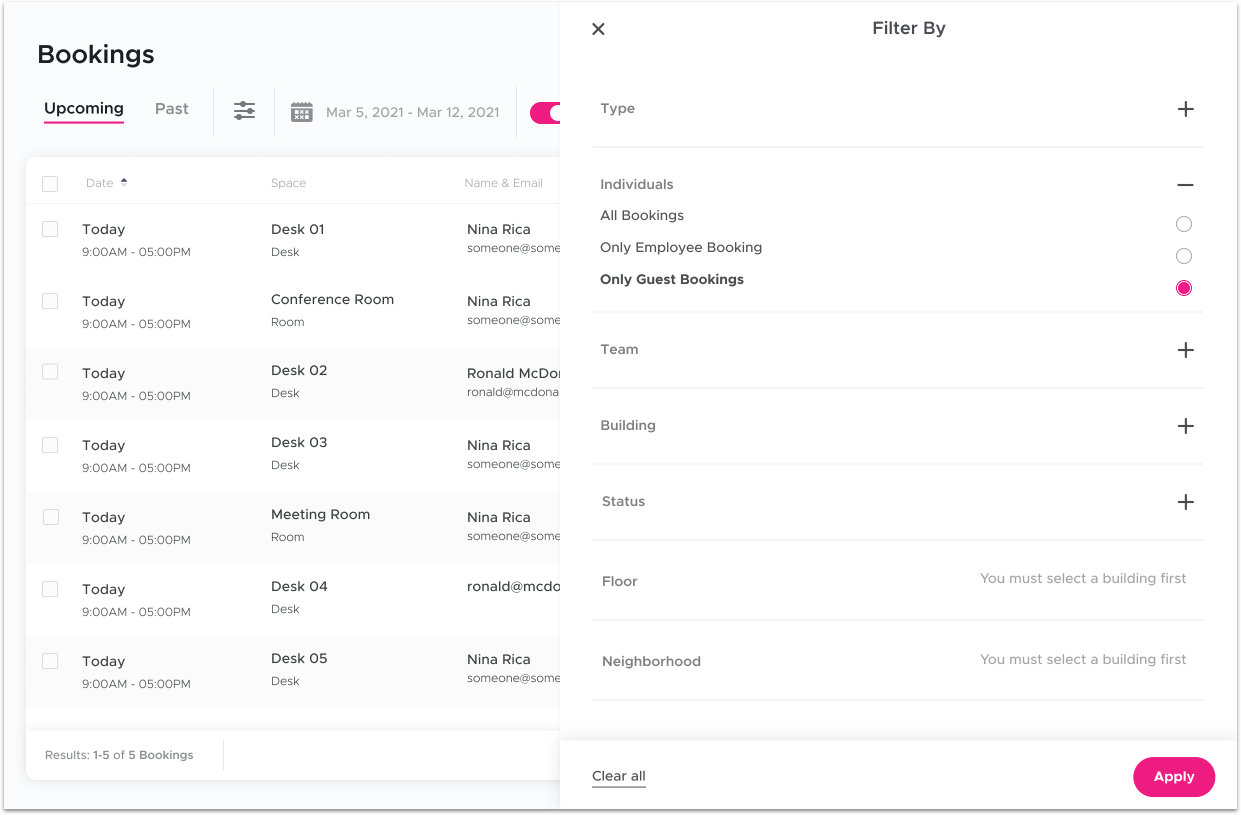Expand the Status filter with plus icon
1241x815 pixels.
(x=1185, y=502)
